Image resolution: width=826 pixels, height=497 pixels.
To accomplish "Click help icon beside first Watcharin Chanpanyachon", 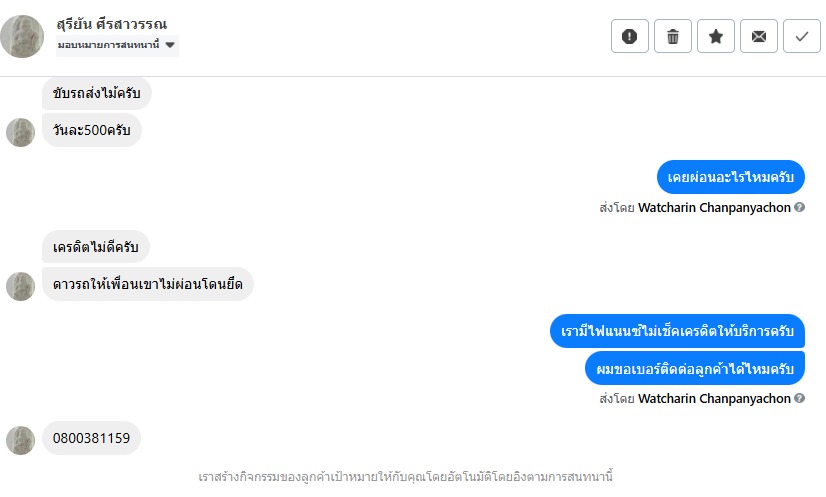I will [x=799, y=208].
